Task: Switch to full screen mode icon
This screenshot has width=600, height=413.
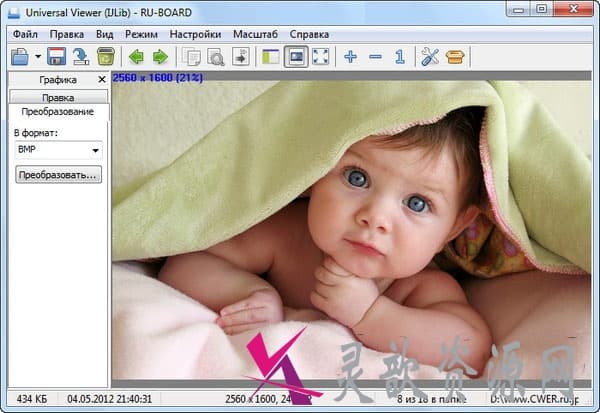Action: [320, 57]
